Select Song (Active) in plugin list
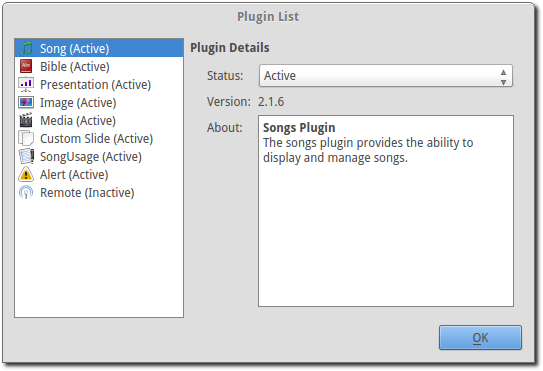543x371 pixels. tap(99, 48)
